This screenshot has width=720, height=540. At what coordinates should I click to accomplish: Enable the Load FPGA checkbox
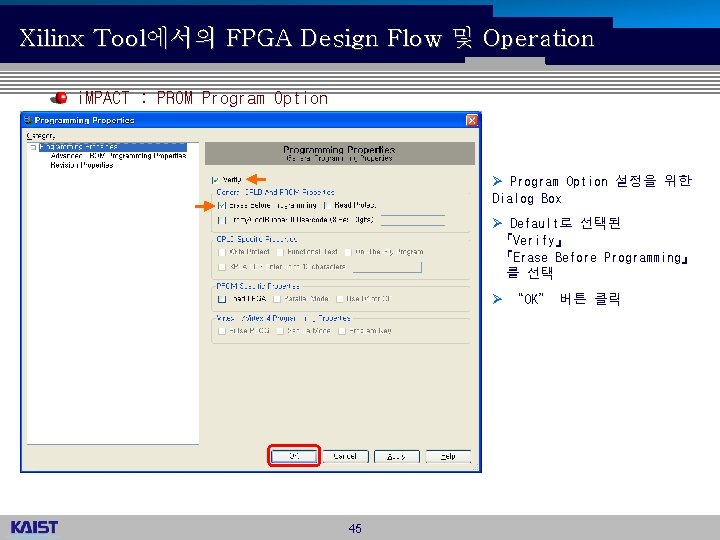(222, 299)
